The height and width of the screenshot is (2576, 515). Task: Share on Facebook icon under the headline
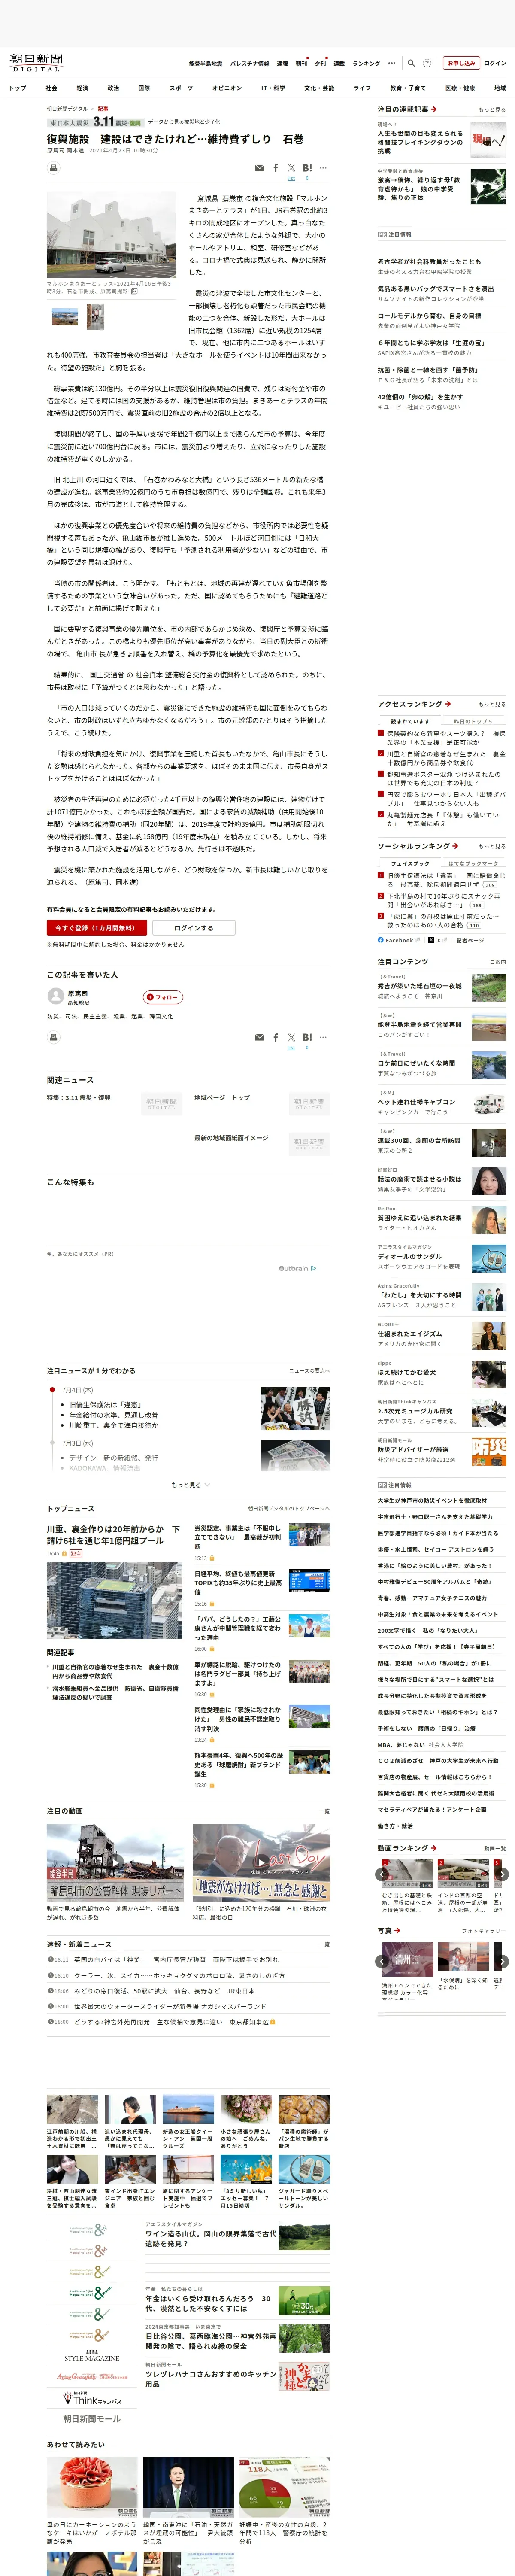click(x=276, y=168)
